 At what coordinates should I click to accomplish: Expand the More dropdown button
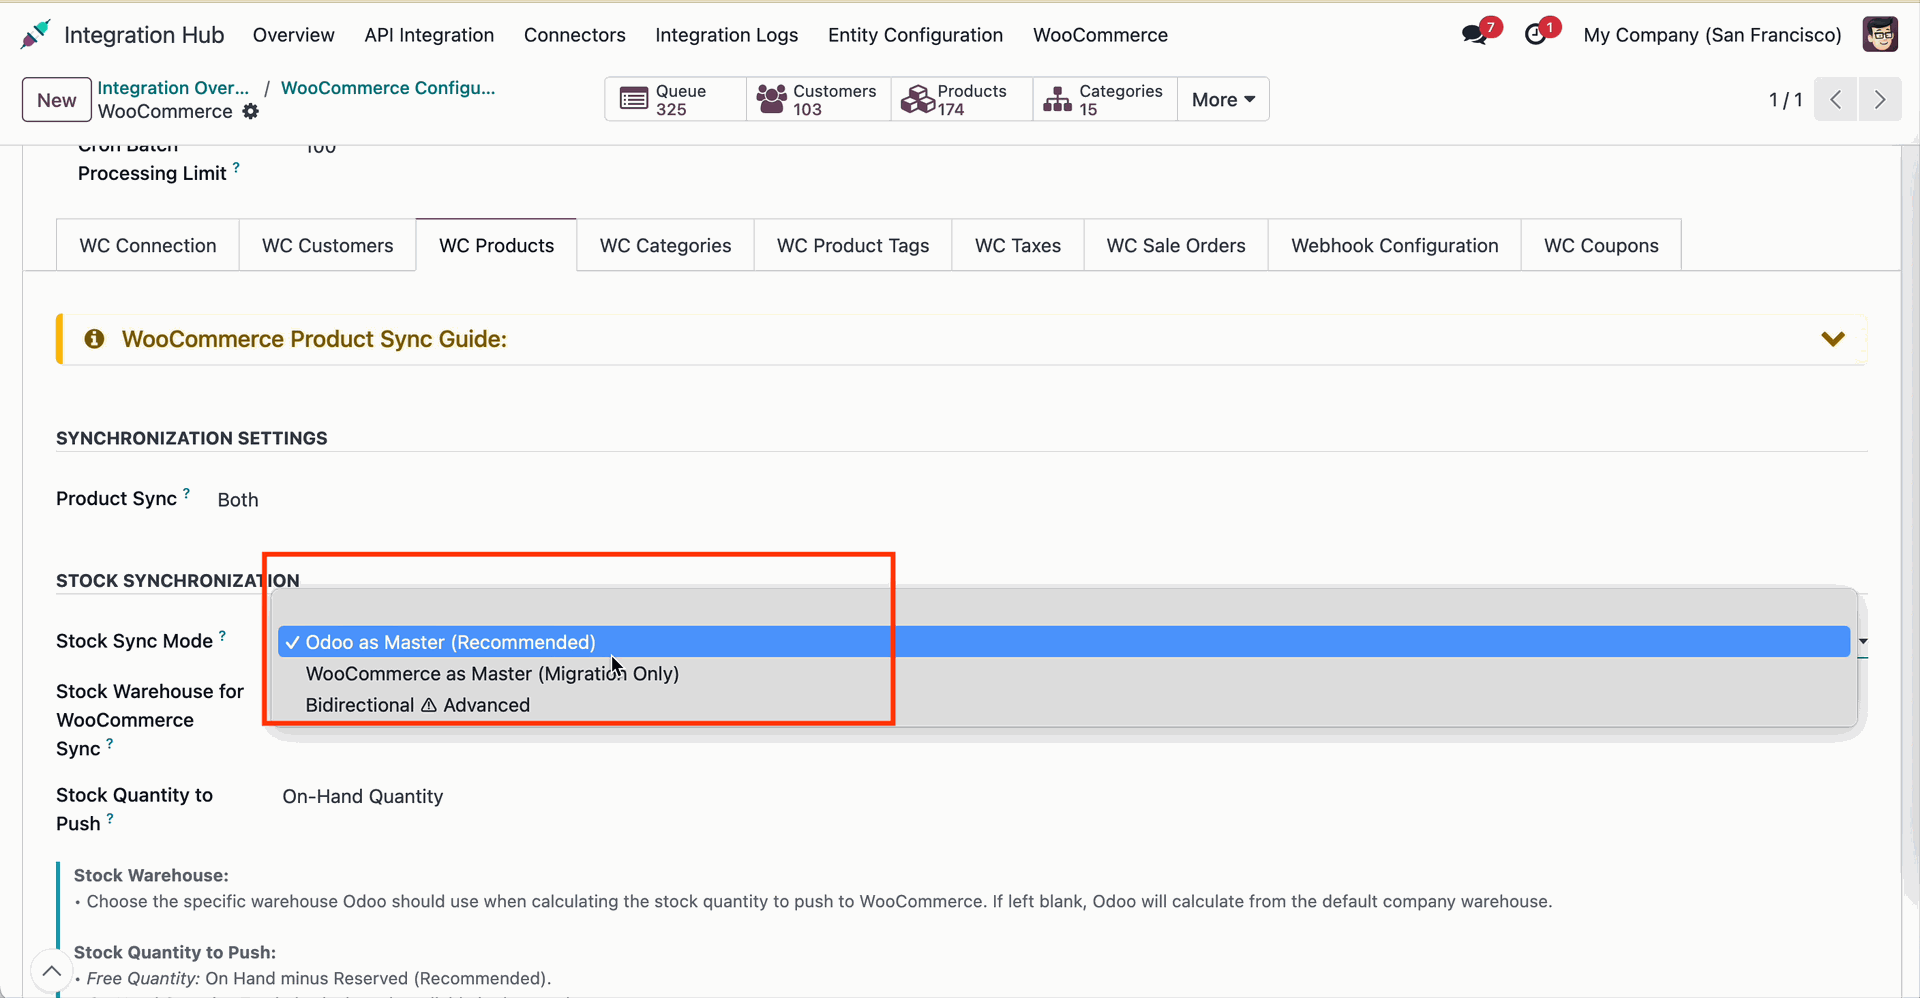[1223, 100]
